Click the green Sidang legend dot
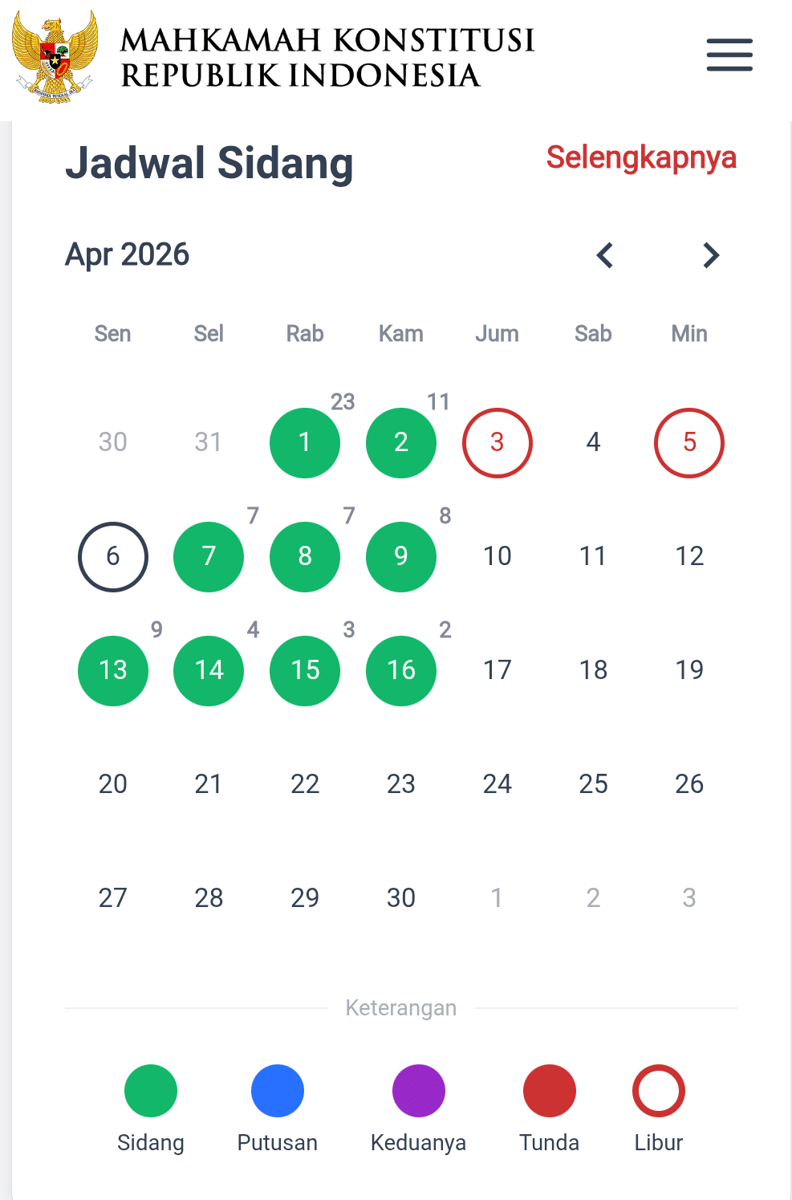The height and width of the screenshot is (1200, 792). point(150,1090)
